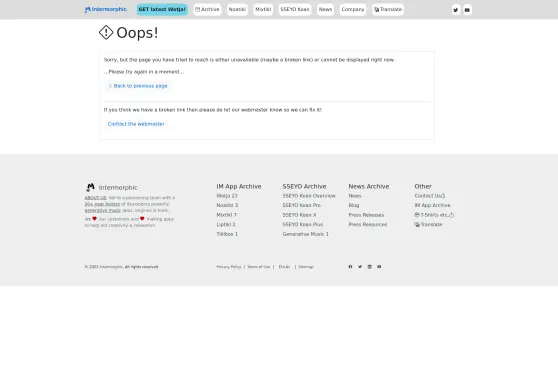The width and height of the screenshot is (558, 382).
Task: Open EULAs footer link
Action: click(x=284, y=267)
